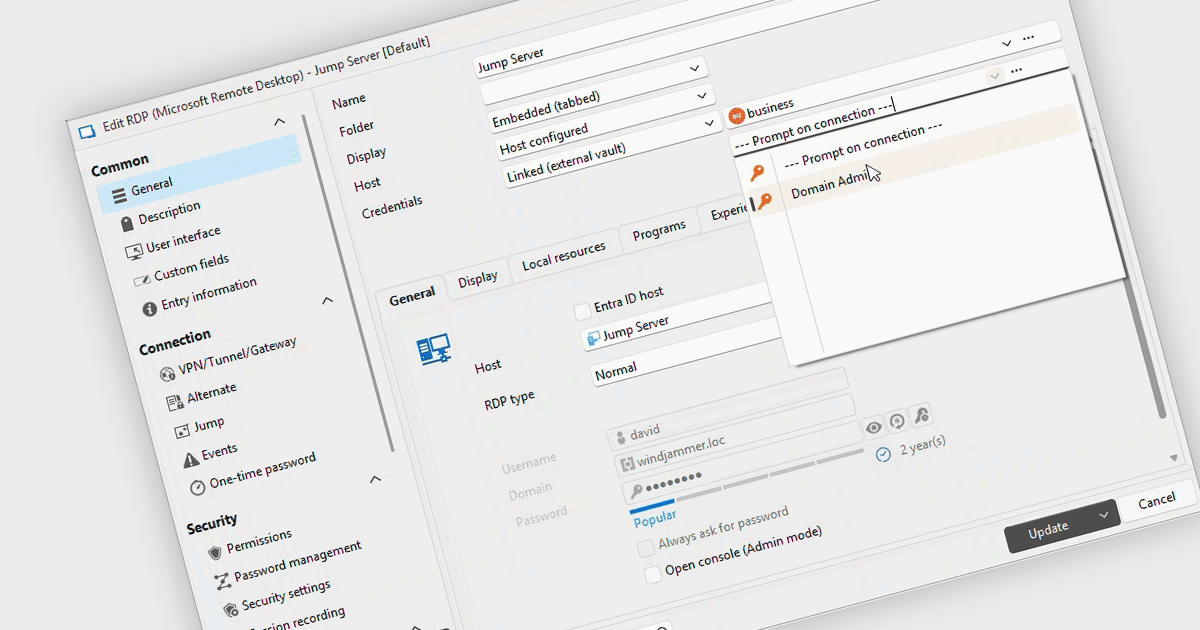
Task: Click the large blue RDP computer icon
Action: 434,349
